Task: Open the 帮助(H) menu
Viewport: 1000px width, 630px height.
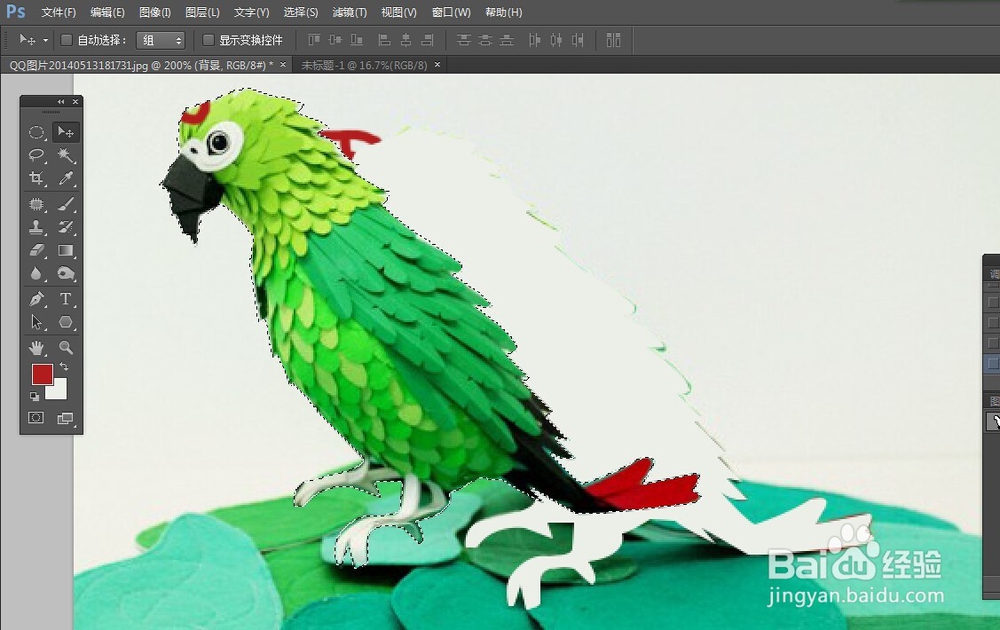Action: pos(503,12)
